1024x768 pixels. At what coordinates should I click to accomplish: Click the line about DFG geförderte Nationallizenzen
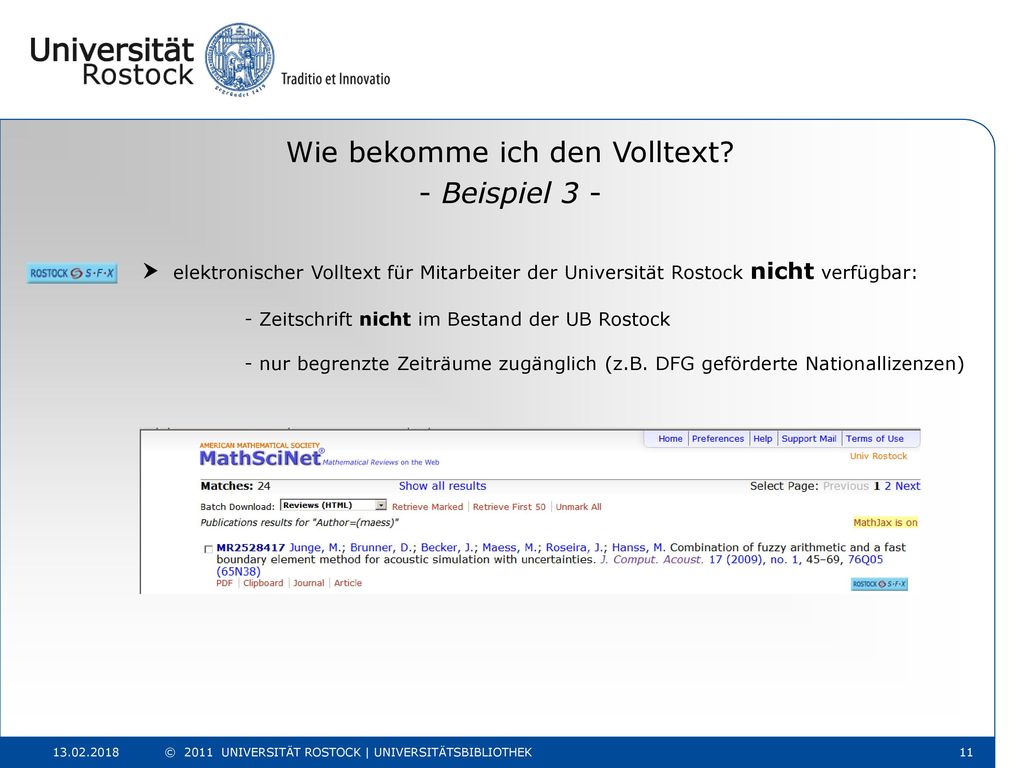point(605,363)
